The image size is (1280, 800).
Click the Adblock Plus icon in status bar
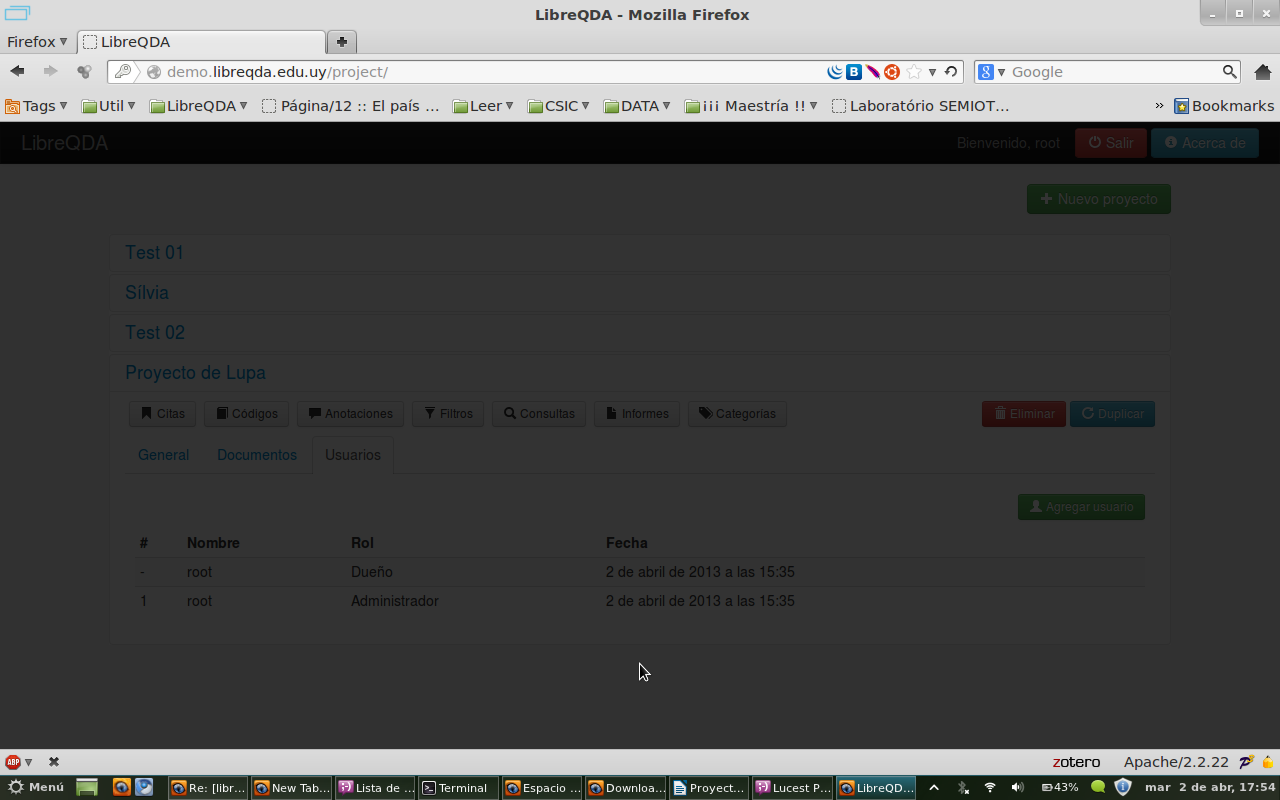[x=13, y=762]
